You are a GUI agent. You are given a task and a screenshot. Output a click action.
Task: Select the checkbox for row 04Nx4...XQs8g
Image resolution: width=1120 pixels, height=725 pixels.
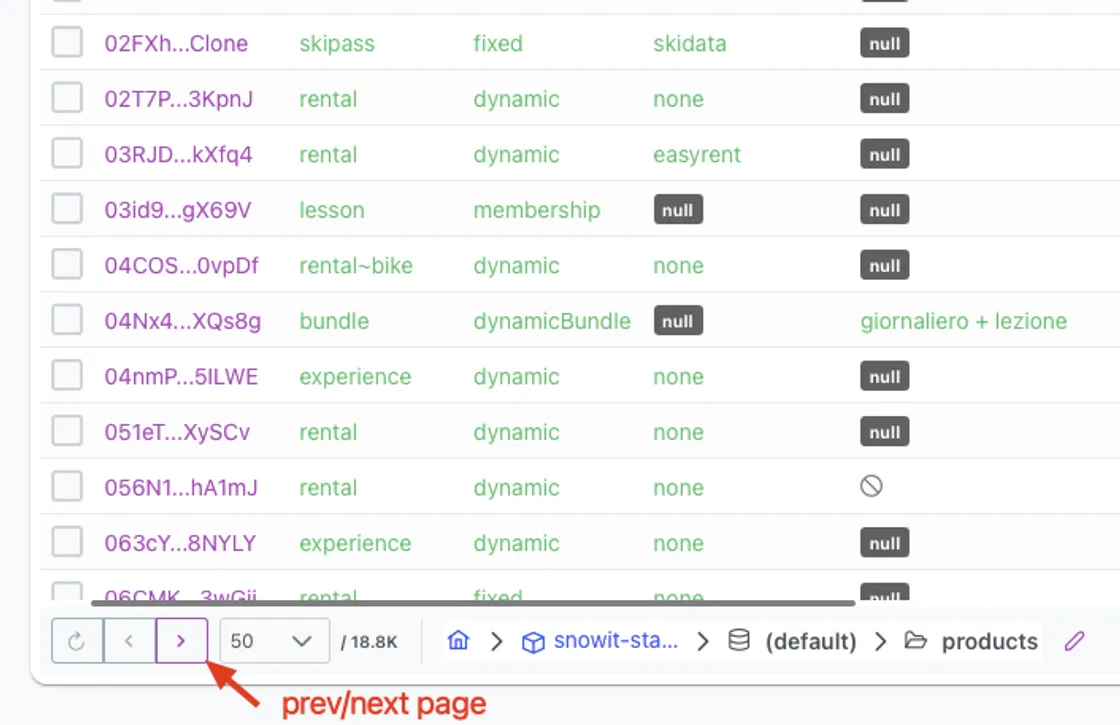click(x=67, y=320)
